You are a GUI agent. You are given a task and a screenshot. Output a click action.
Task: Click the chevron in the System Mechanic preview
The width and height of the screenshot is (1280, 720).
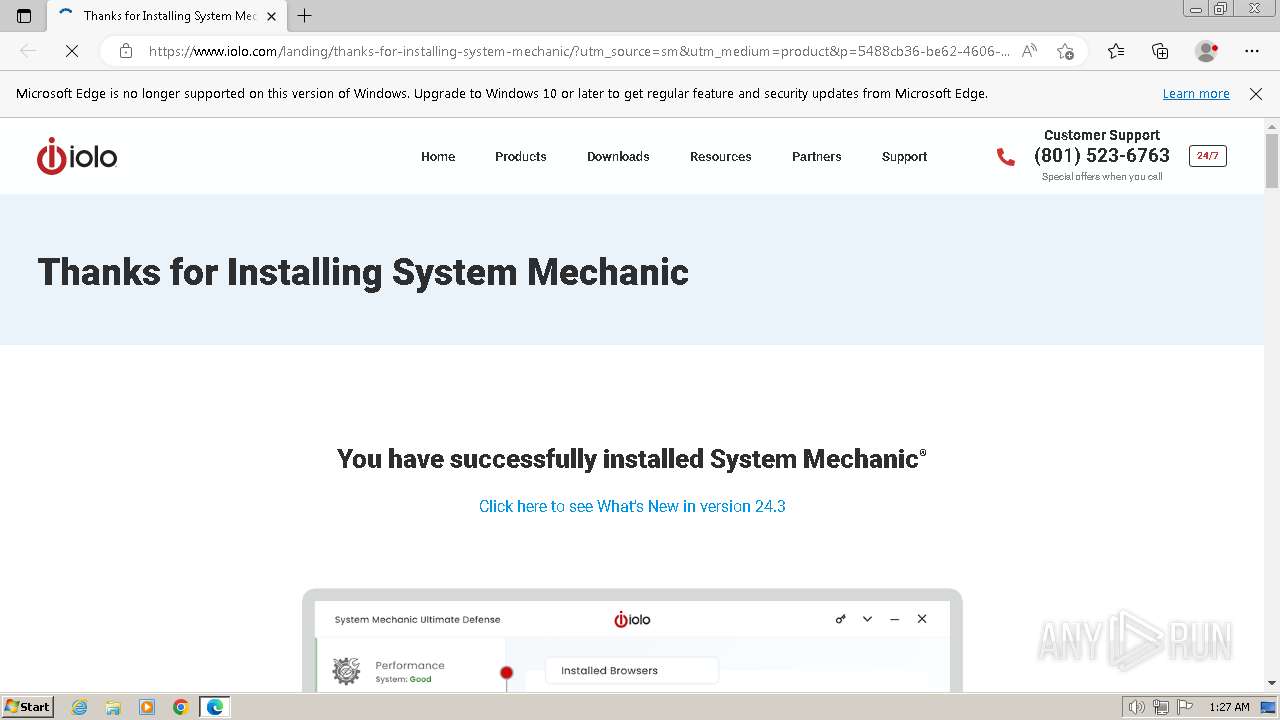coord(867,619)
